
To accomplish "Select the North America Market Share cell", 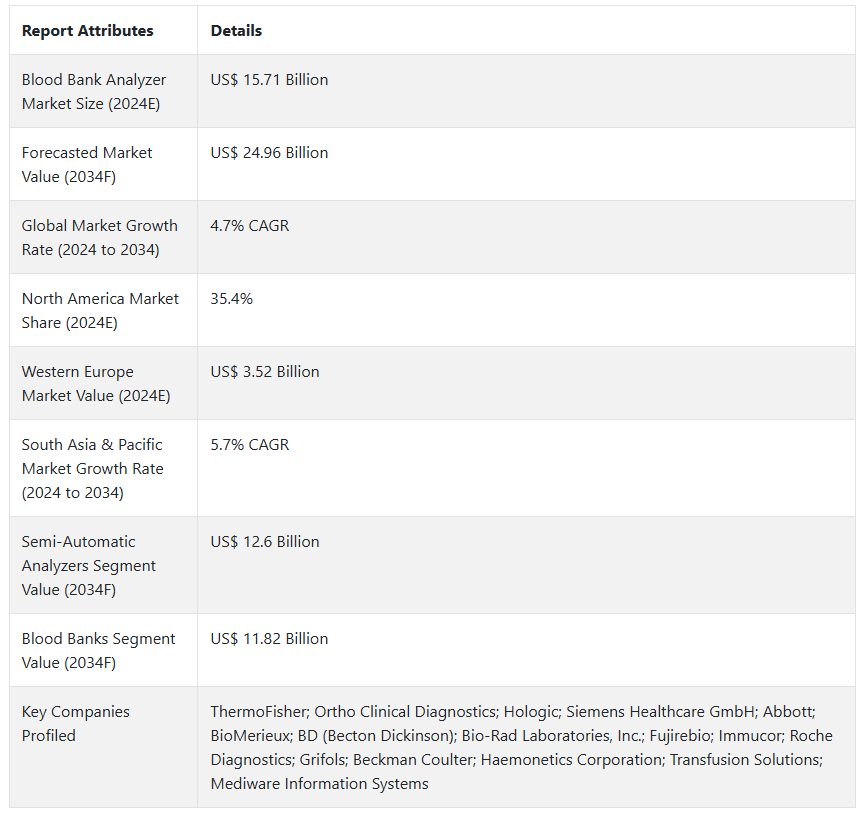I will pyautogui.click(x=100, y=310).
